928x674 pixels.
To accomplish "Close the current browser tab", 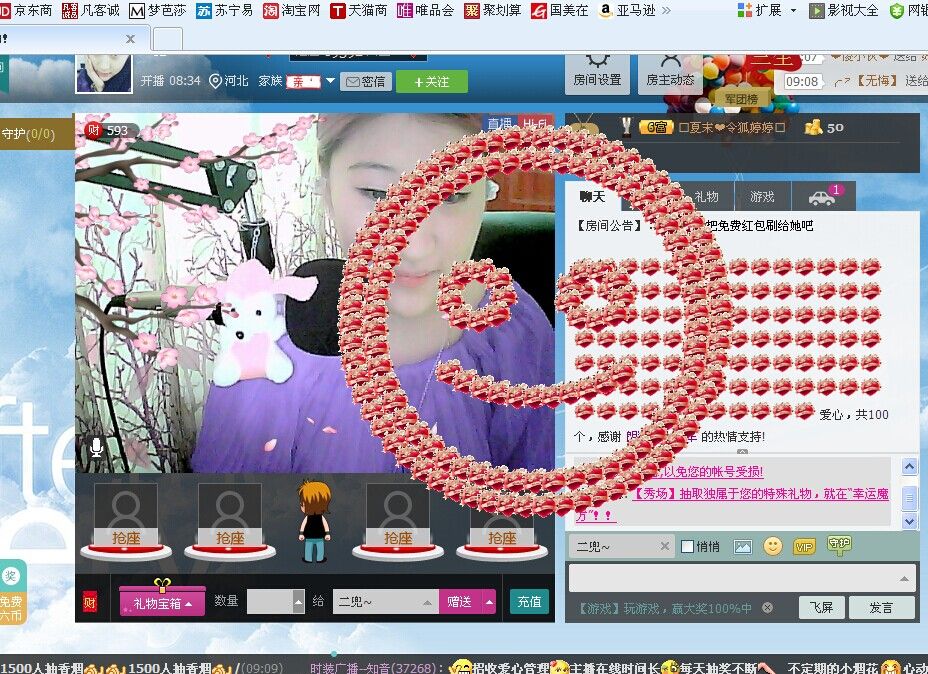I will coord(130,39).
